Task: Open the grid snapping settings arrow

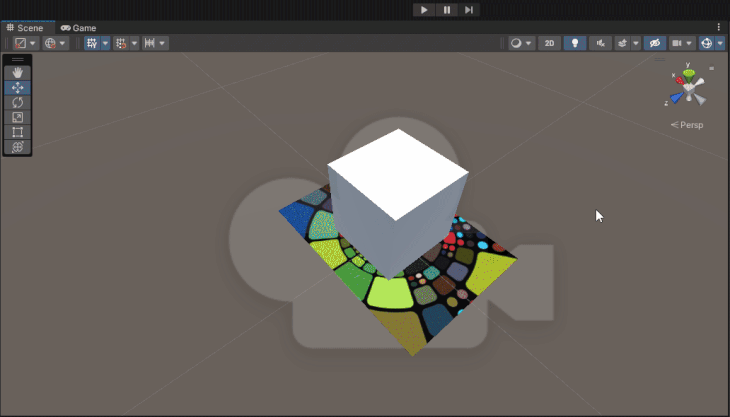Action: click(x=135, y=43)
